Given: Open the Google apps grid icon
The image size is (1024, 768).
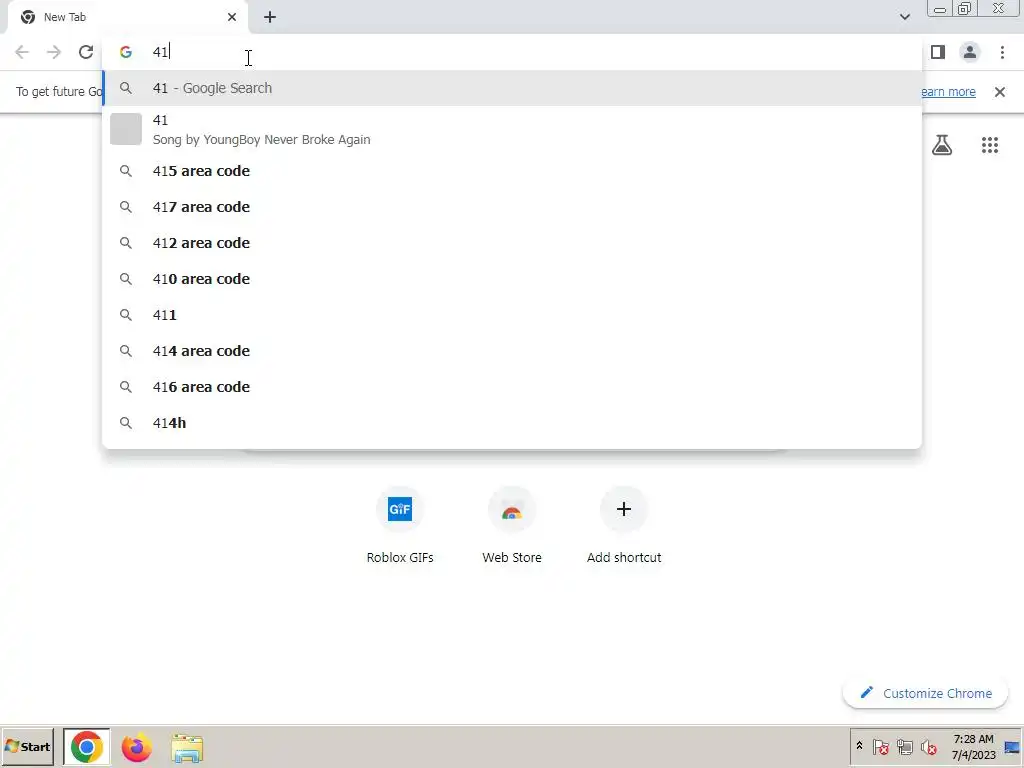Looking at the screenshot, I should (990, 145).
